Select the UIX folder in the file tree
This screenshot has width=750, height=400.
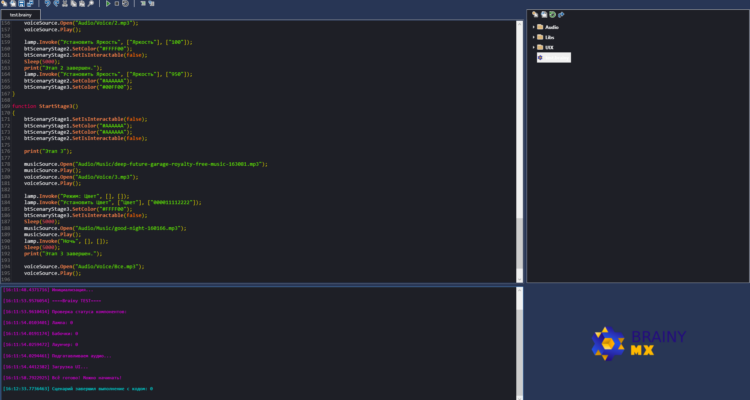tap(545, 47)
